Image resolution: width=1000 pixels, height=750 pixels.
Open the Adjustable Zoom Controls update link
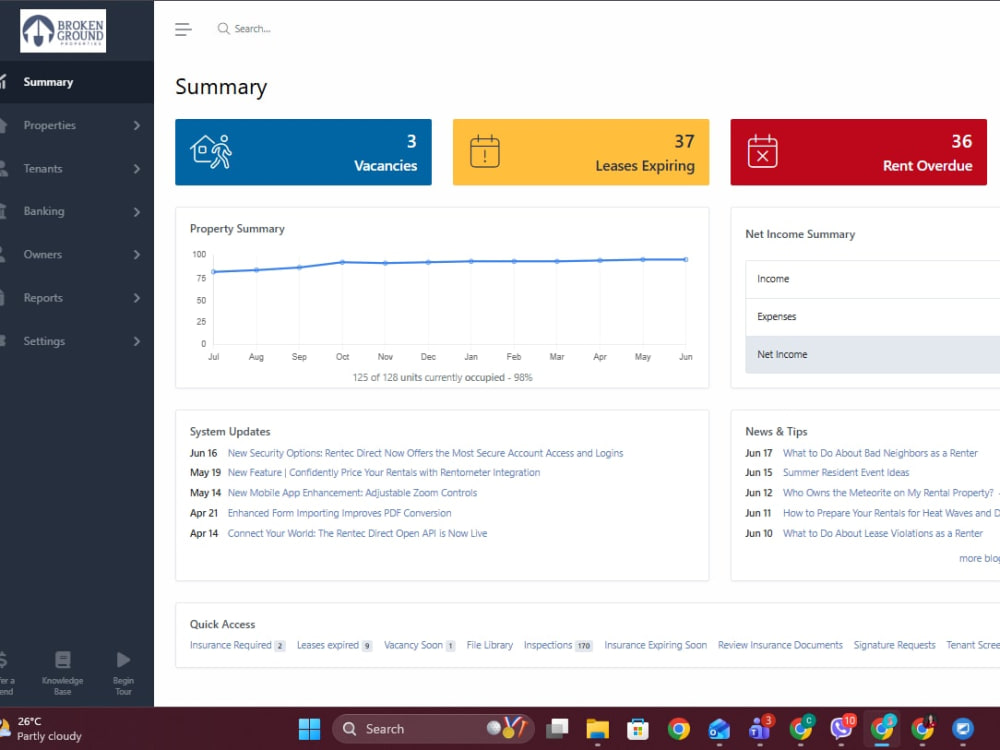[352, 493]
